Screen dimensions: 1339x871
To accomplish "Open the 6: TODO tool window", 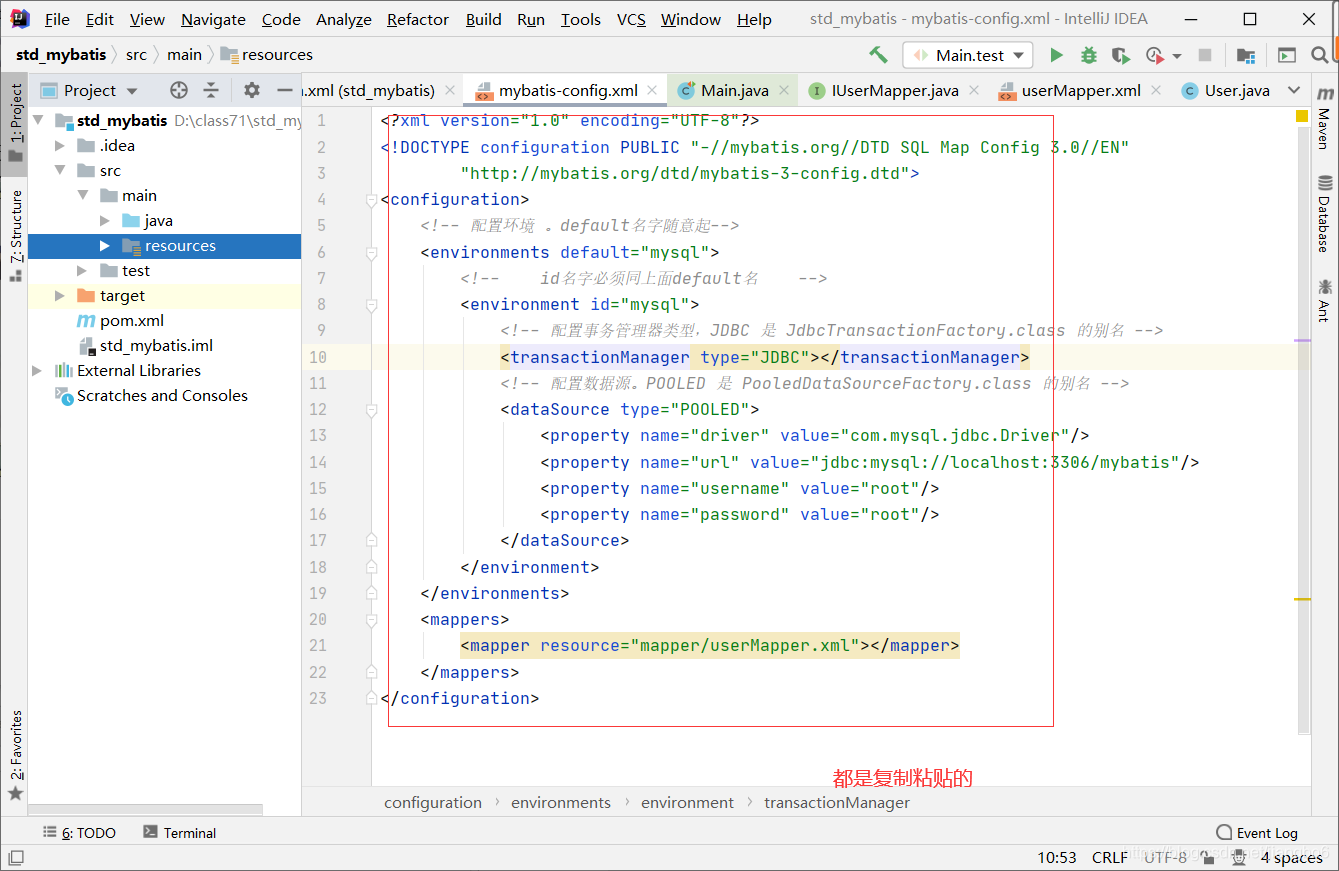I will tap(79, 833).
